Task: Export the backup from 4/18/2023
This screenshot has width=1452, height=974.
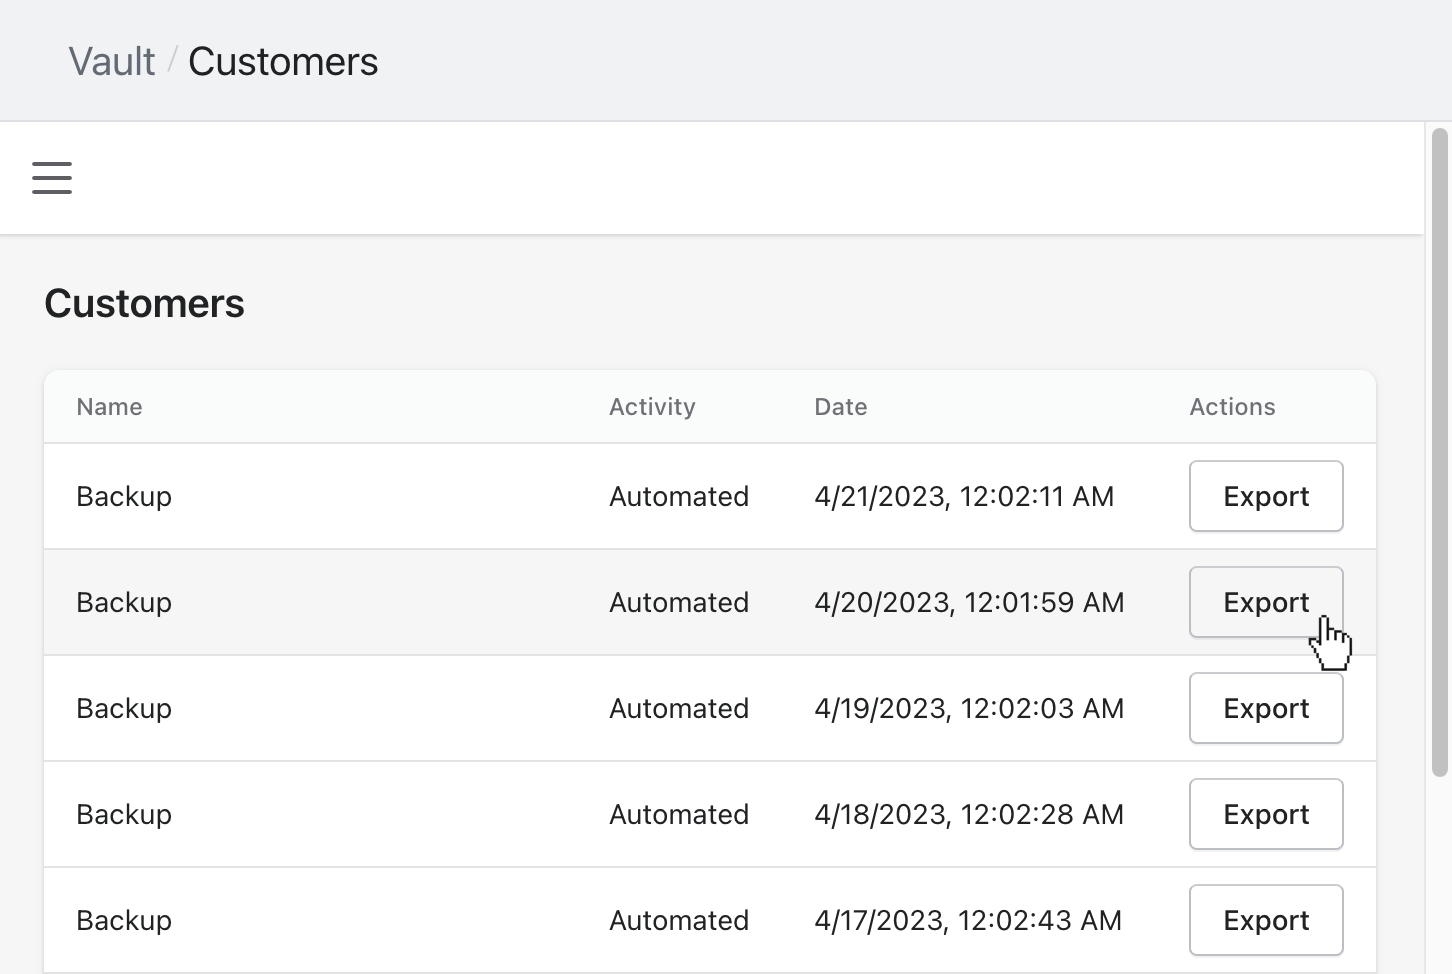Action: pos(1265,814)
